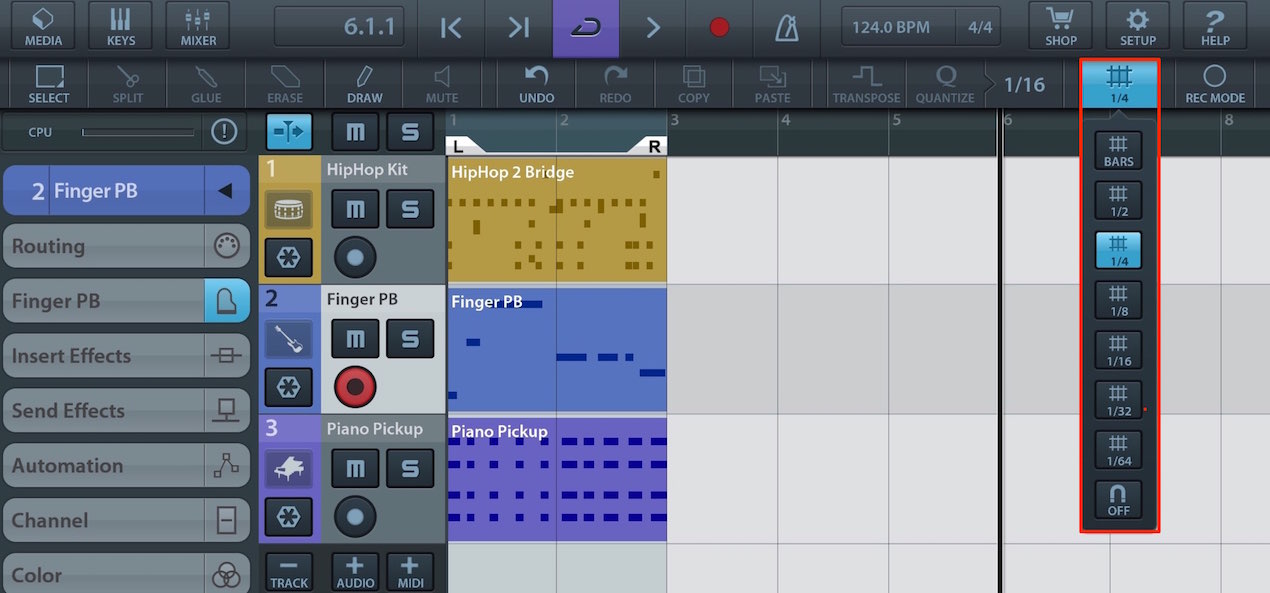Start playback with the play button
Screen dimensions: 1270x593
coord(652,28)
